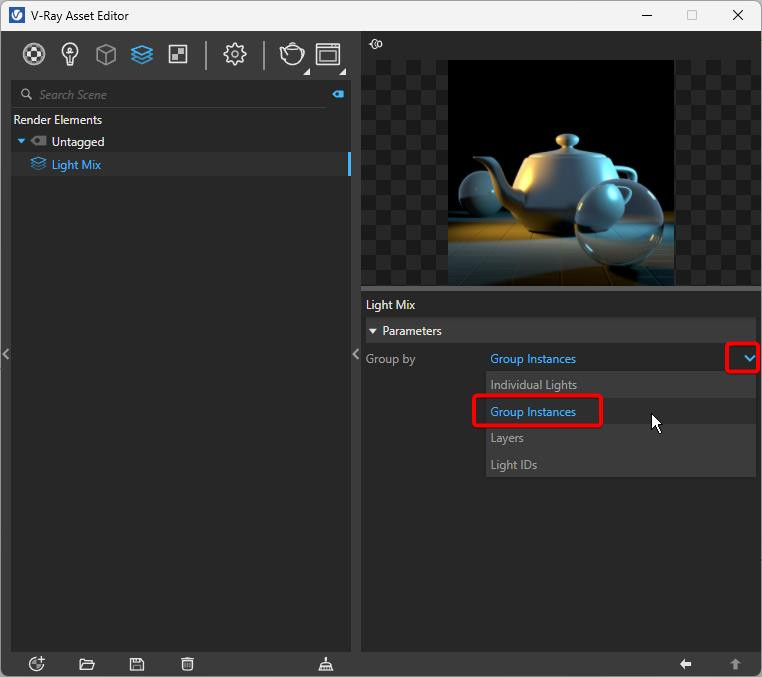The image size is (762, 677).
Task: Select the Render Elements layers icon
Action: [142, 54]
